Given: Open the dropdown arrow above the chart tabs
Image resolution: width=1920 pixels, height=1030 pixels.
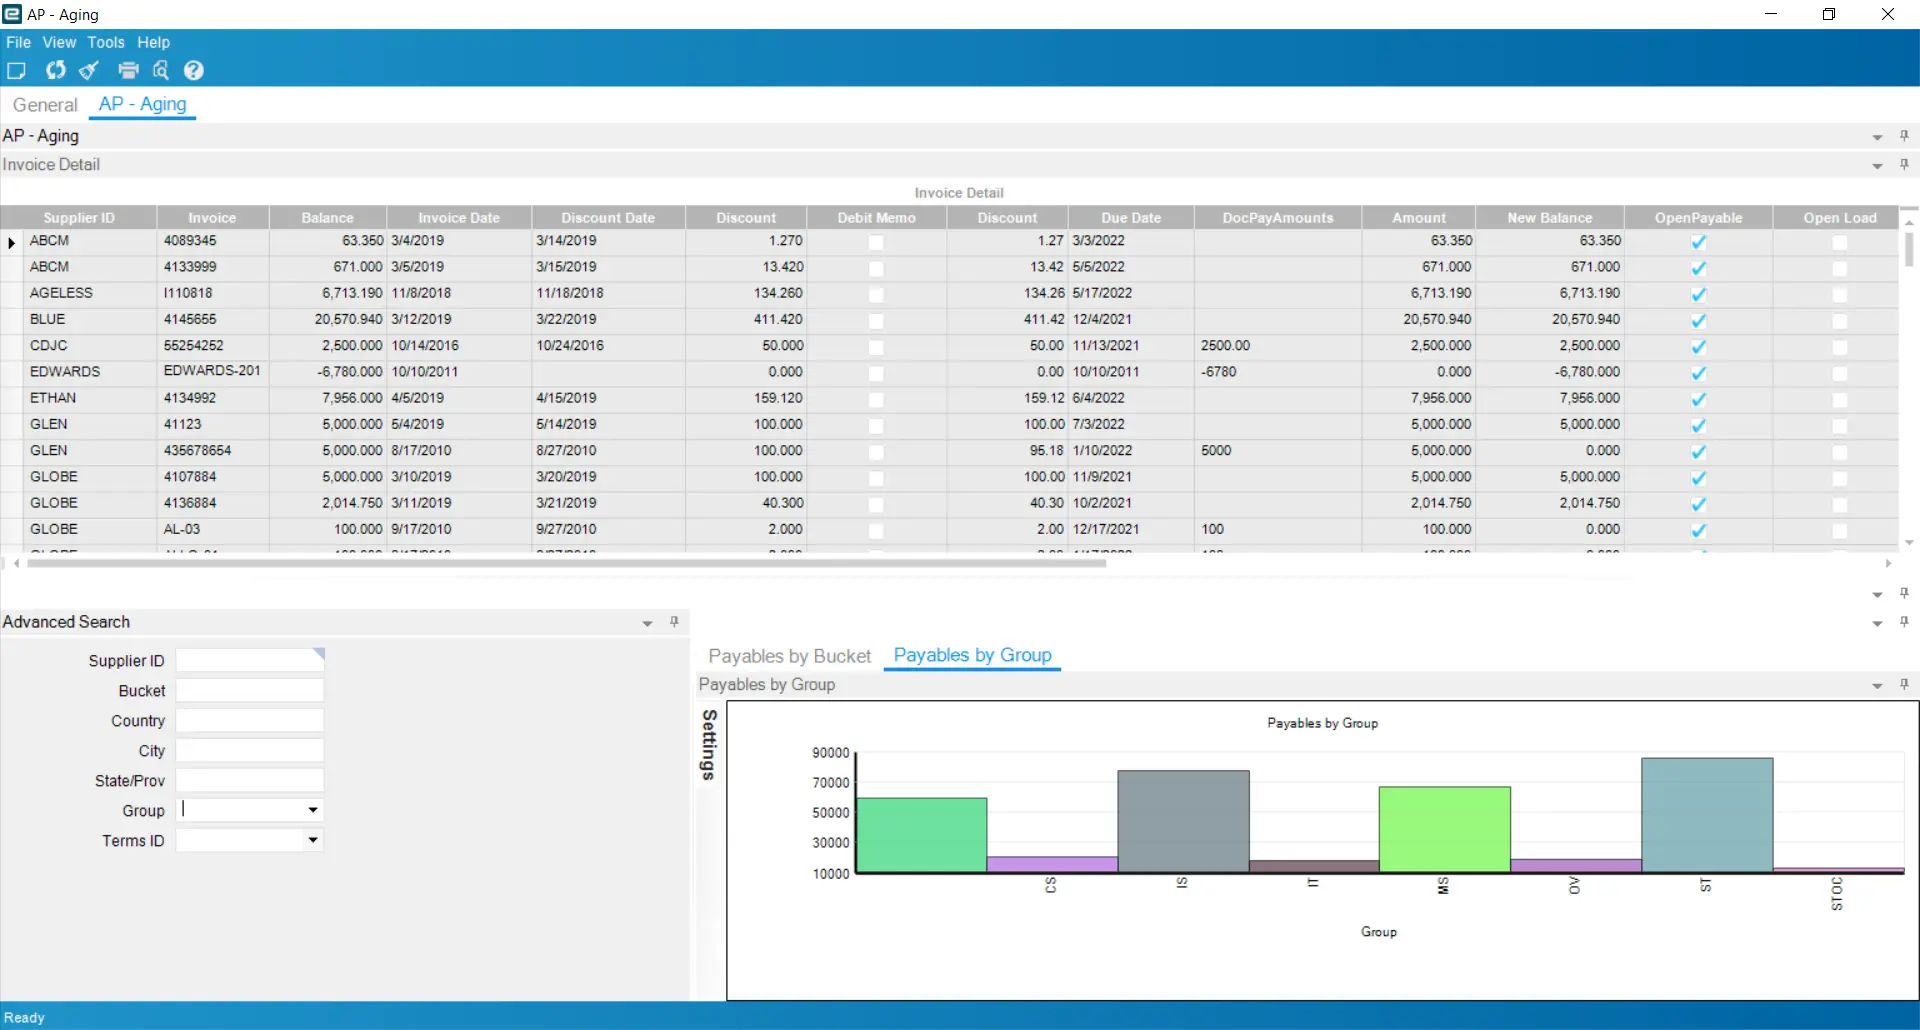Looking at the screenshot, I should pos(1877,594).
